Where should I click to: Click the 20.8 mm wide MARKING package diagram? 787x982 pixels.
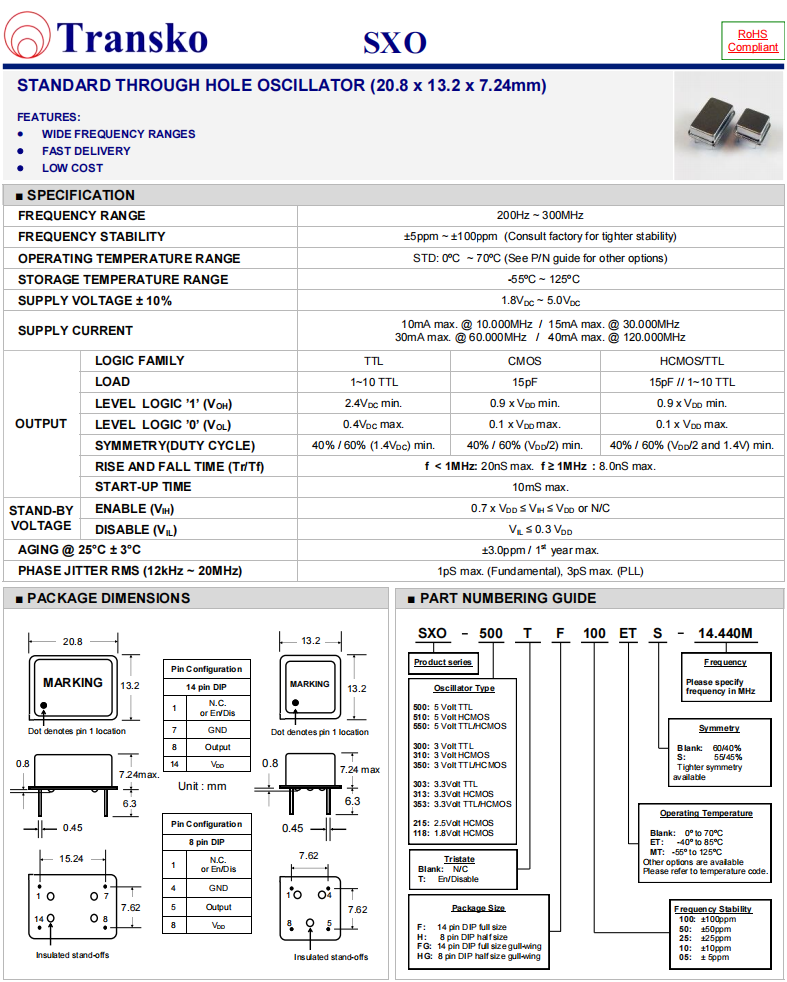[x=72, y=686]
